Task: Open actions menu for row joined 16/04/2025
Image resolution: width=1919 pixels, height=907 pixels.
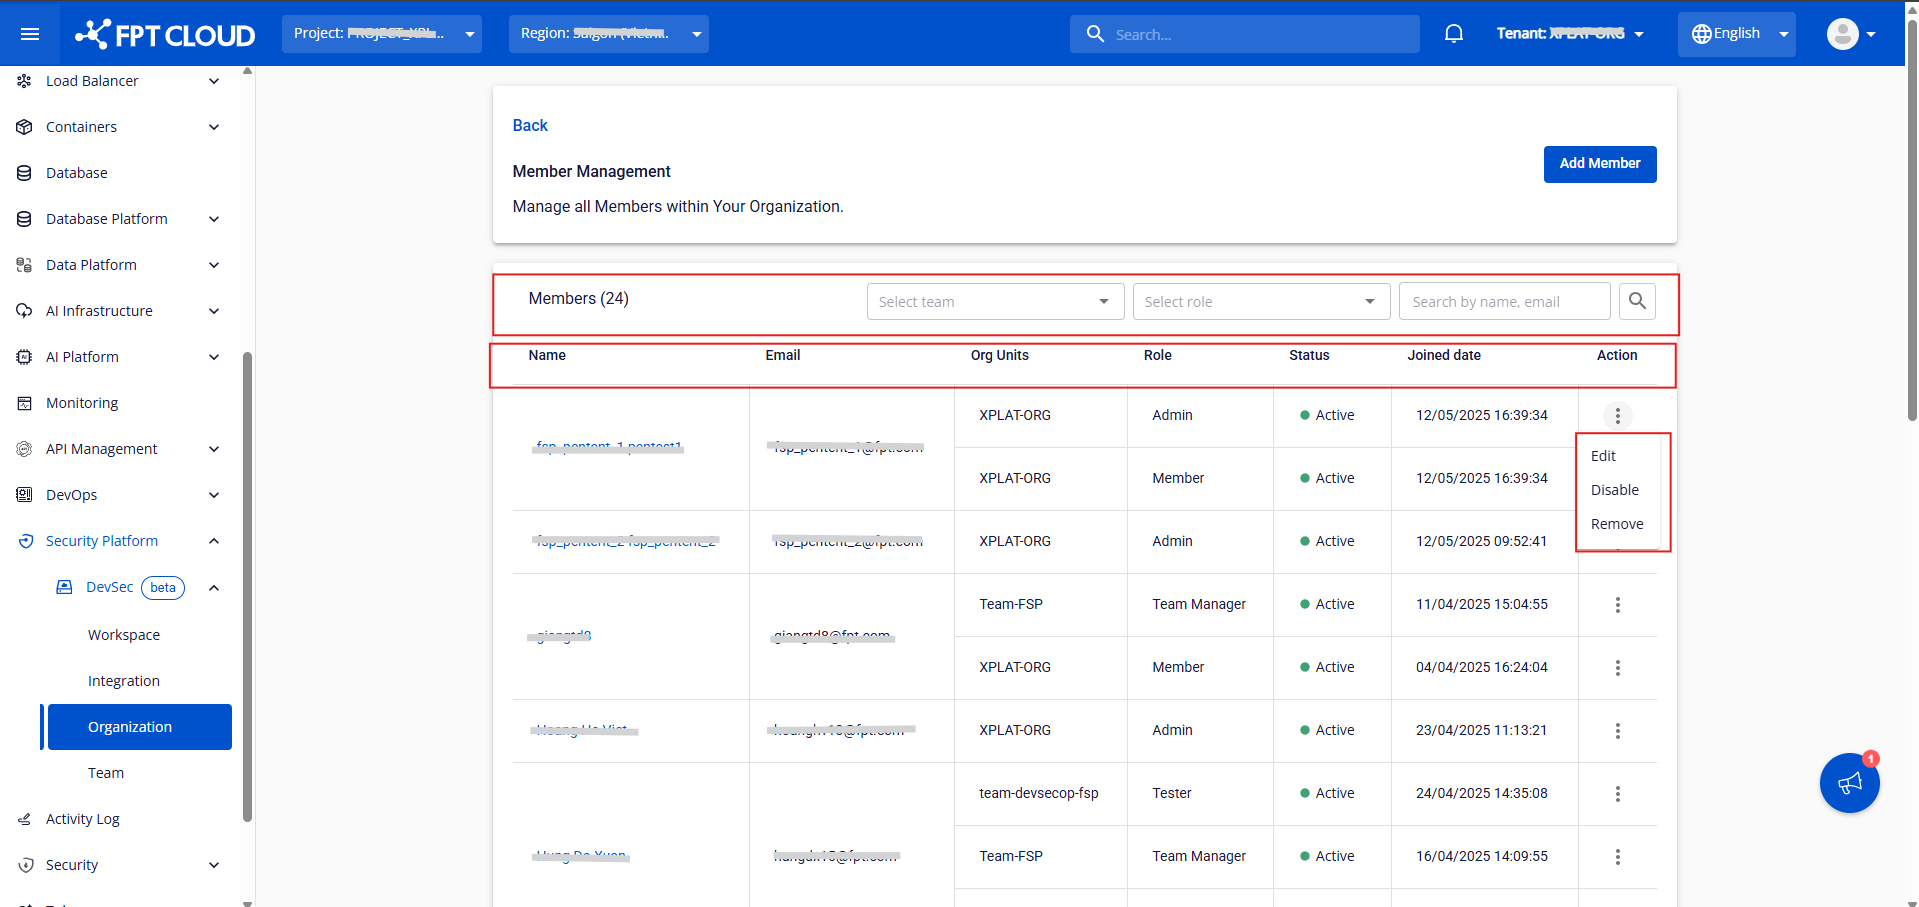Action: coord(1617,857)
